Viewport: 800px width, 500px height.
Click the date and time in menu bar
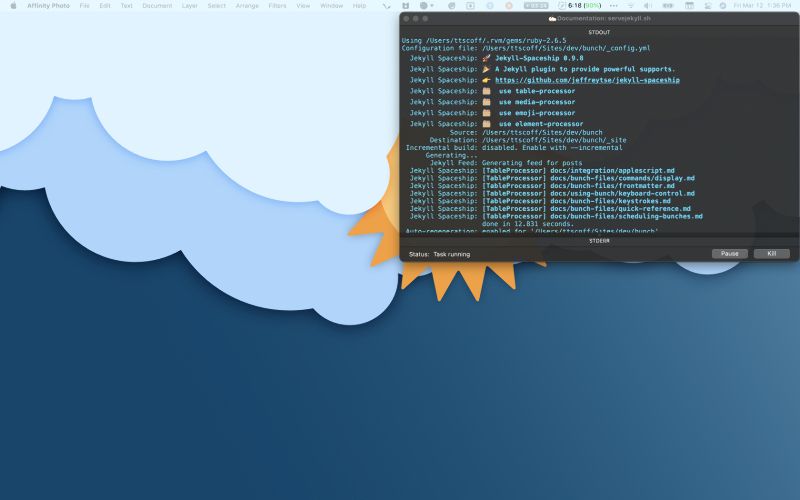click(x=762, y=6)
